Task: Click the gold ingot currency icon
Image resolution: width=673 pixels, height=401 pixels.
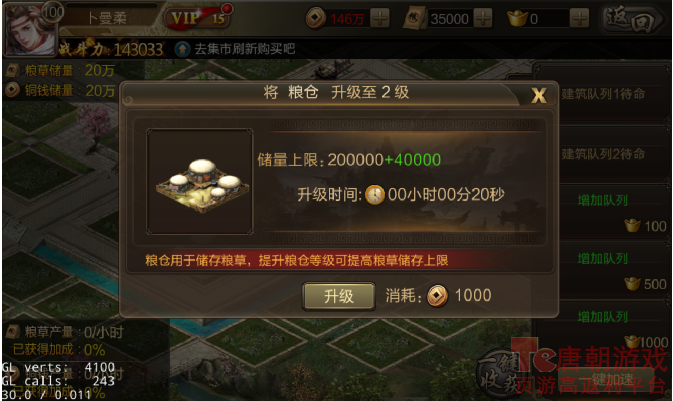Action: click(517, 18)
